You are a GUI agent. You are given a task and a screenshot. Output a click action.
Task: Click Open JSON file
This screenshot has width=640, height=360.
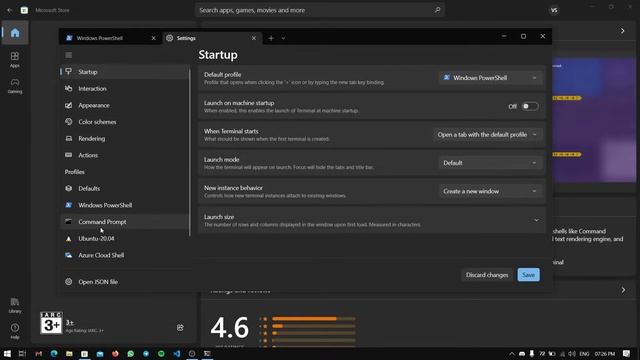coord(124,282)
